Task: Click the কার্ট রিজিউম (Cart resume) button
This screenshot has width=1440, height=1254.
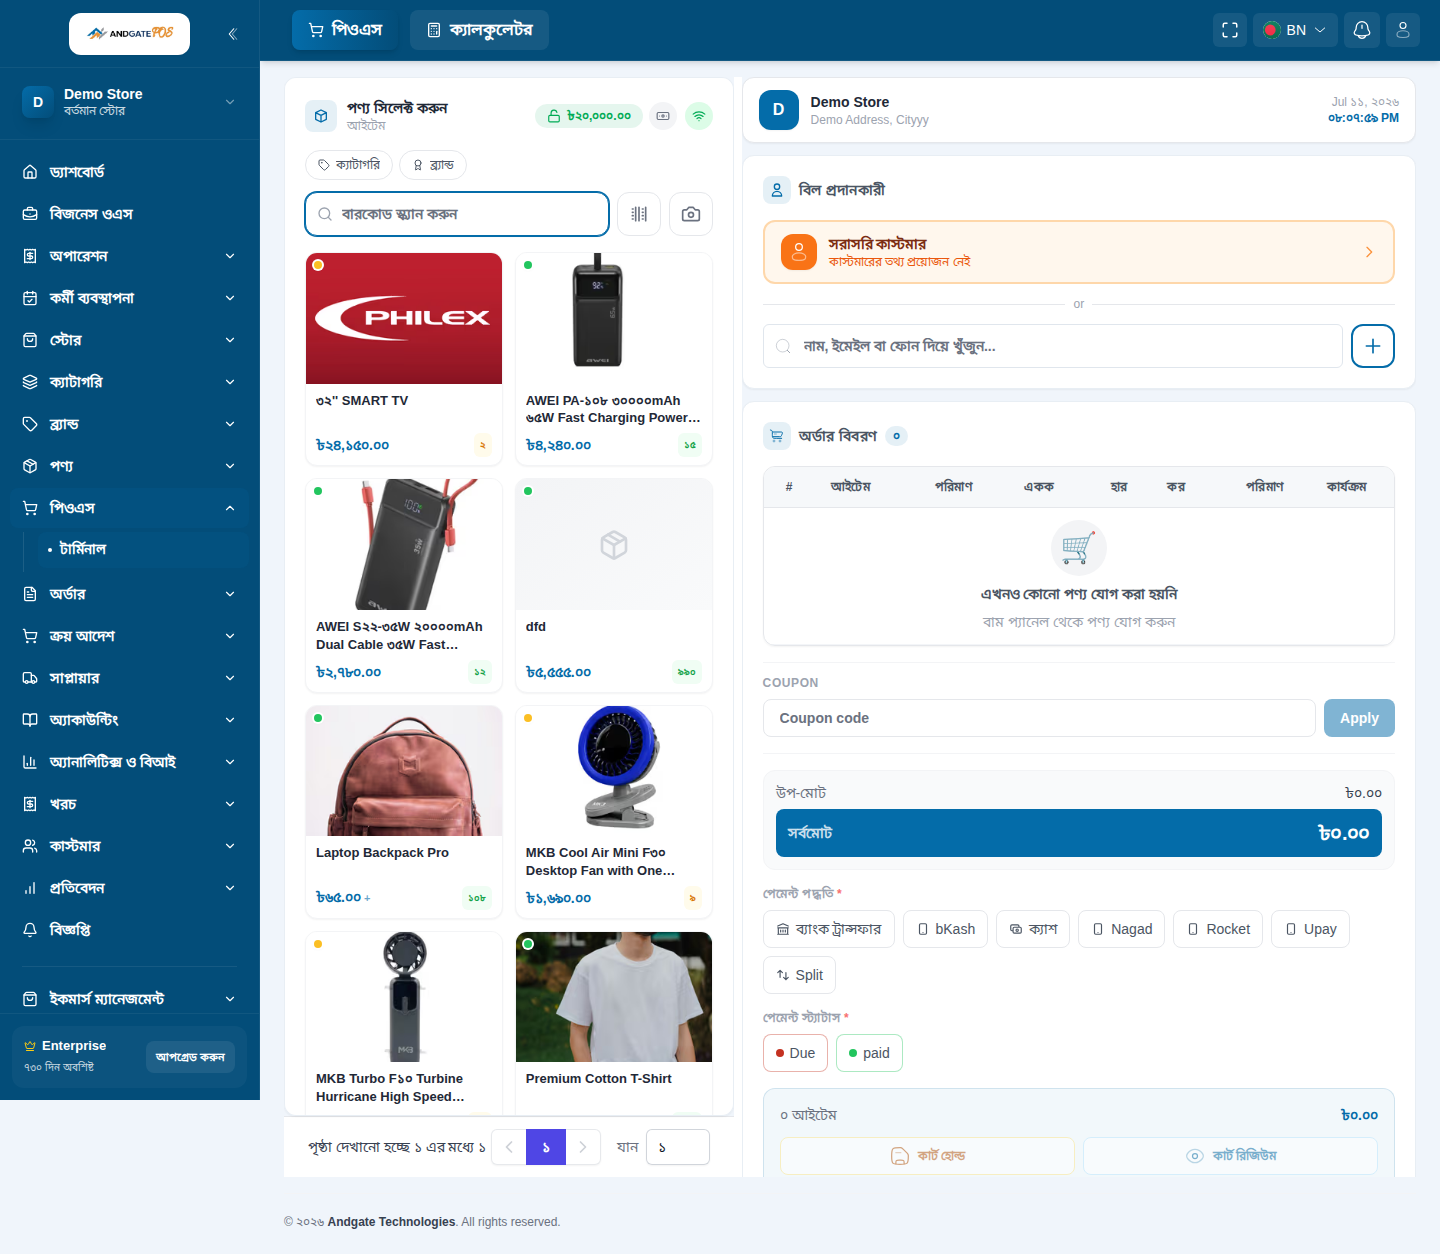Action: pos(1230,1156)
